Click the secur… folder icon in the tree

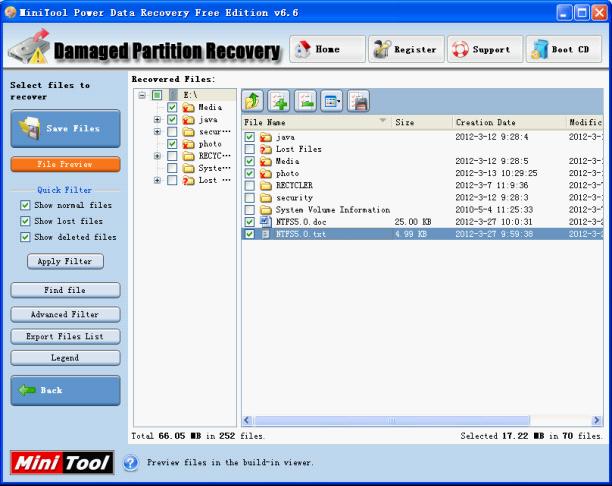(189, 132)
